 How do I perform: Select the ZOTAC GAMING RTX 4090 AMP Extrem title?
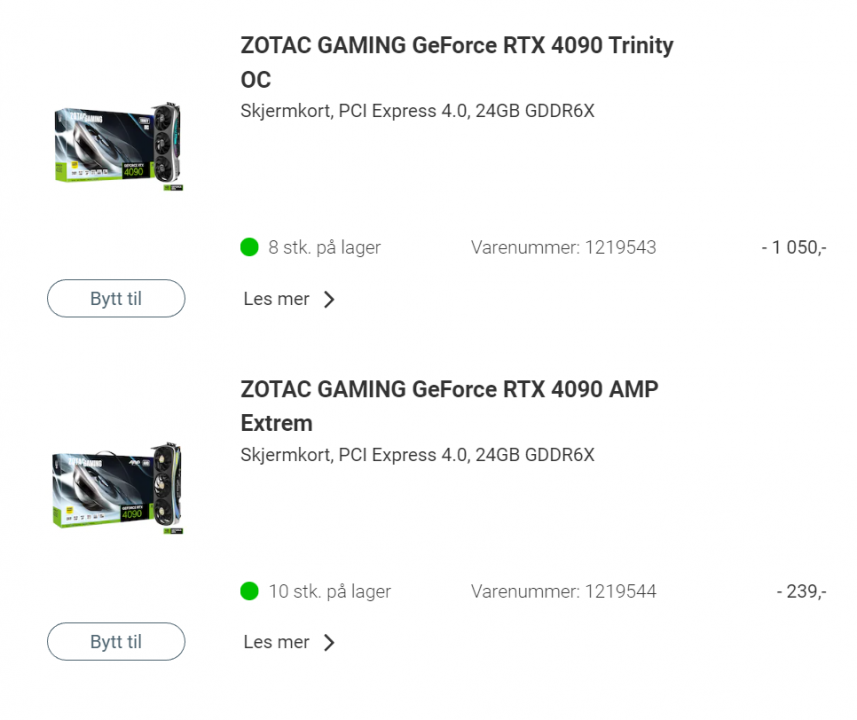(x=449, y=406)
